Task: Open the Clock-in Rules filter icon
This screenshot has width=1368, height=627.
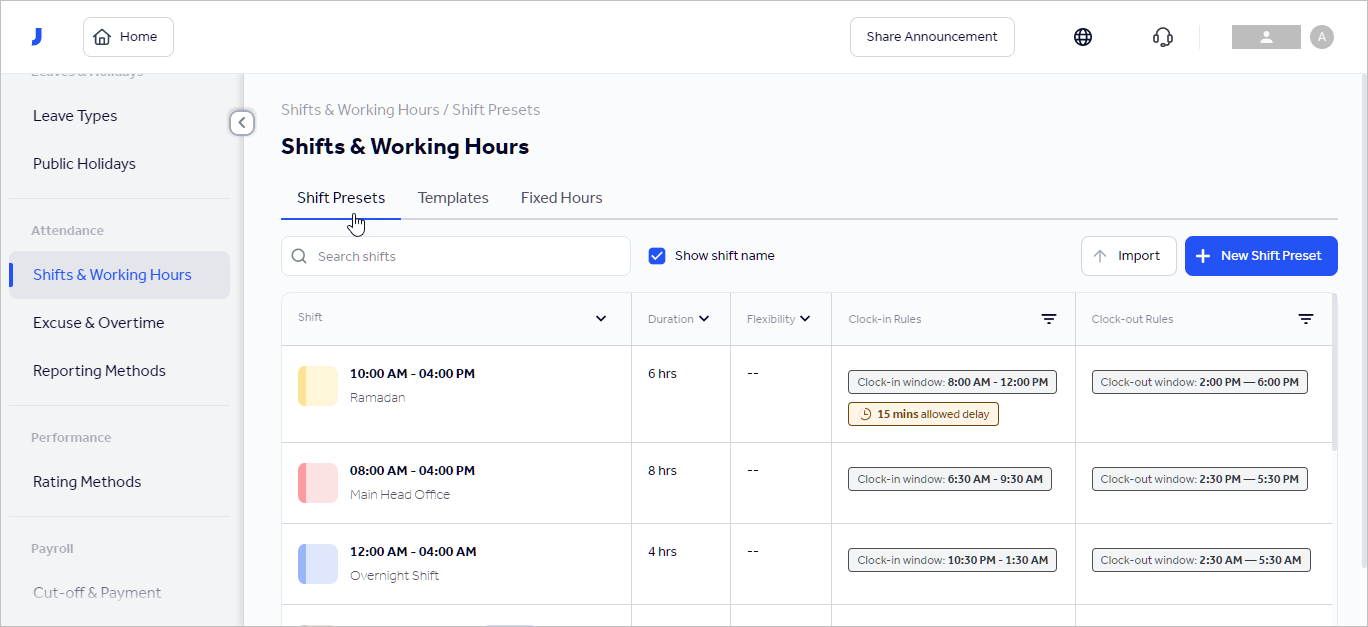Action: pyautogui.click(x=1048, y=318)
